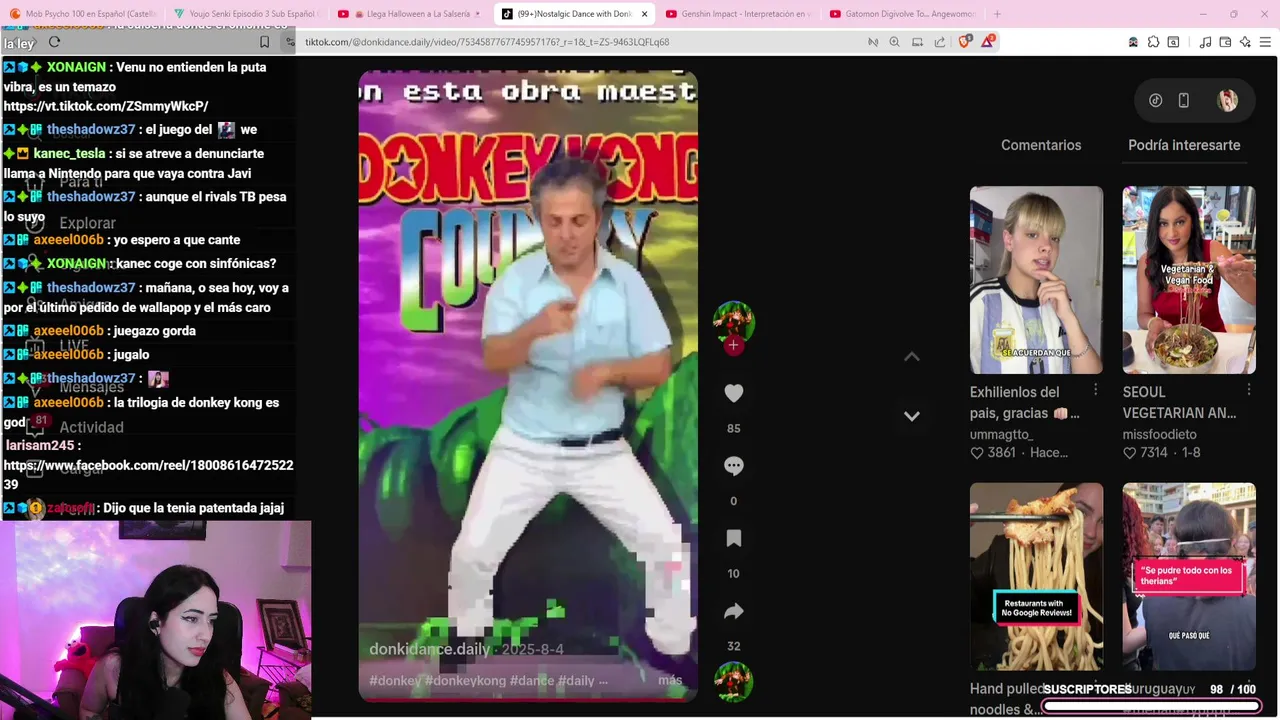1280x720 pixels.
Task: Click the Donkey Kong dance video player
Action: pos(528,385)
